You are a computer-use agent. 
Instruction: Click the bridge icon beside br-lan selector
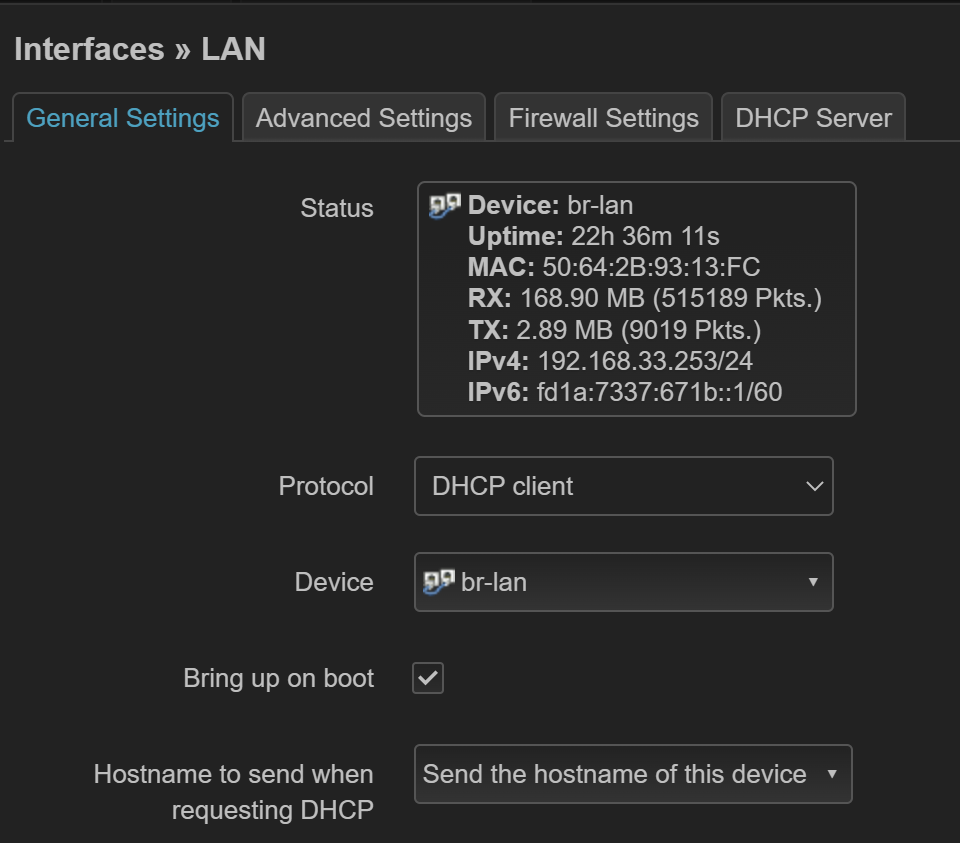(x=439, y=581)
